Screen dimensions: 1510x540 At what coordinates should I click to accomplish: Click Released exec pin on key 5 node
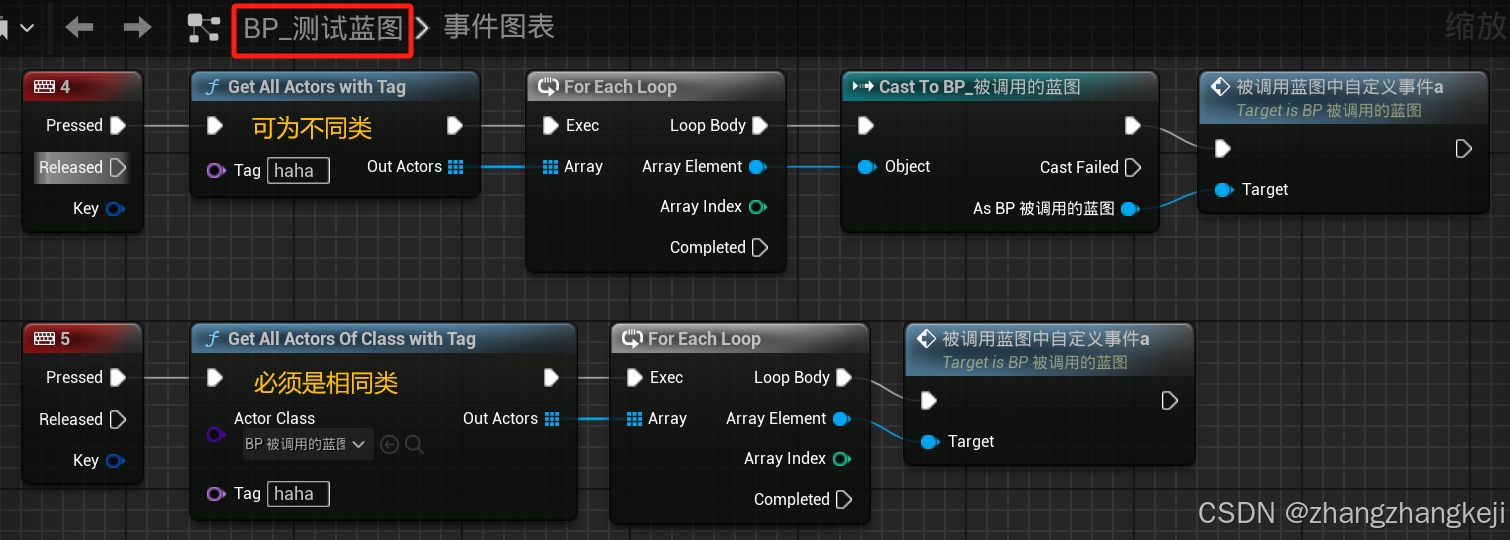tap(118, 419)
